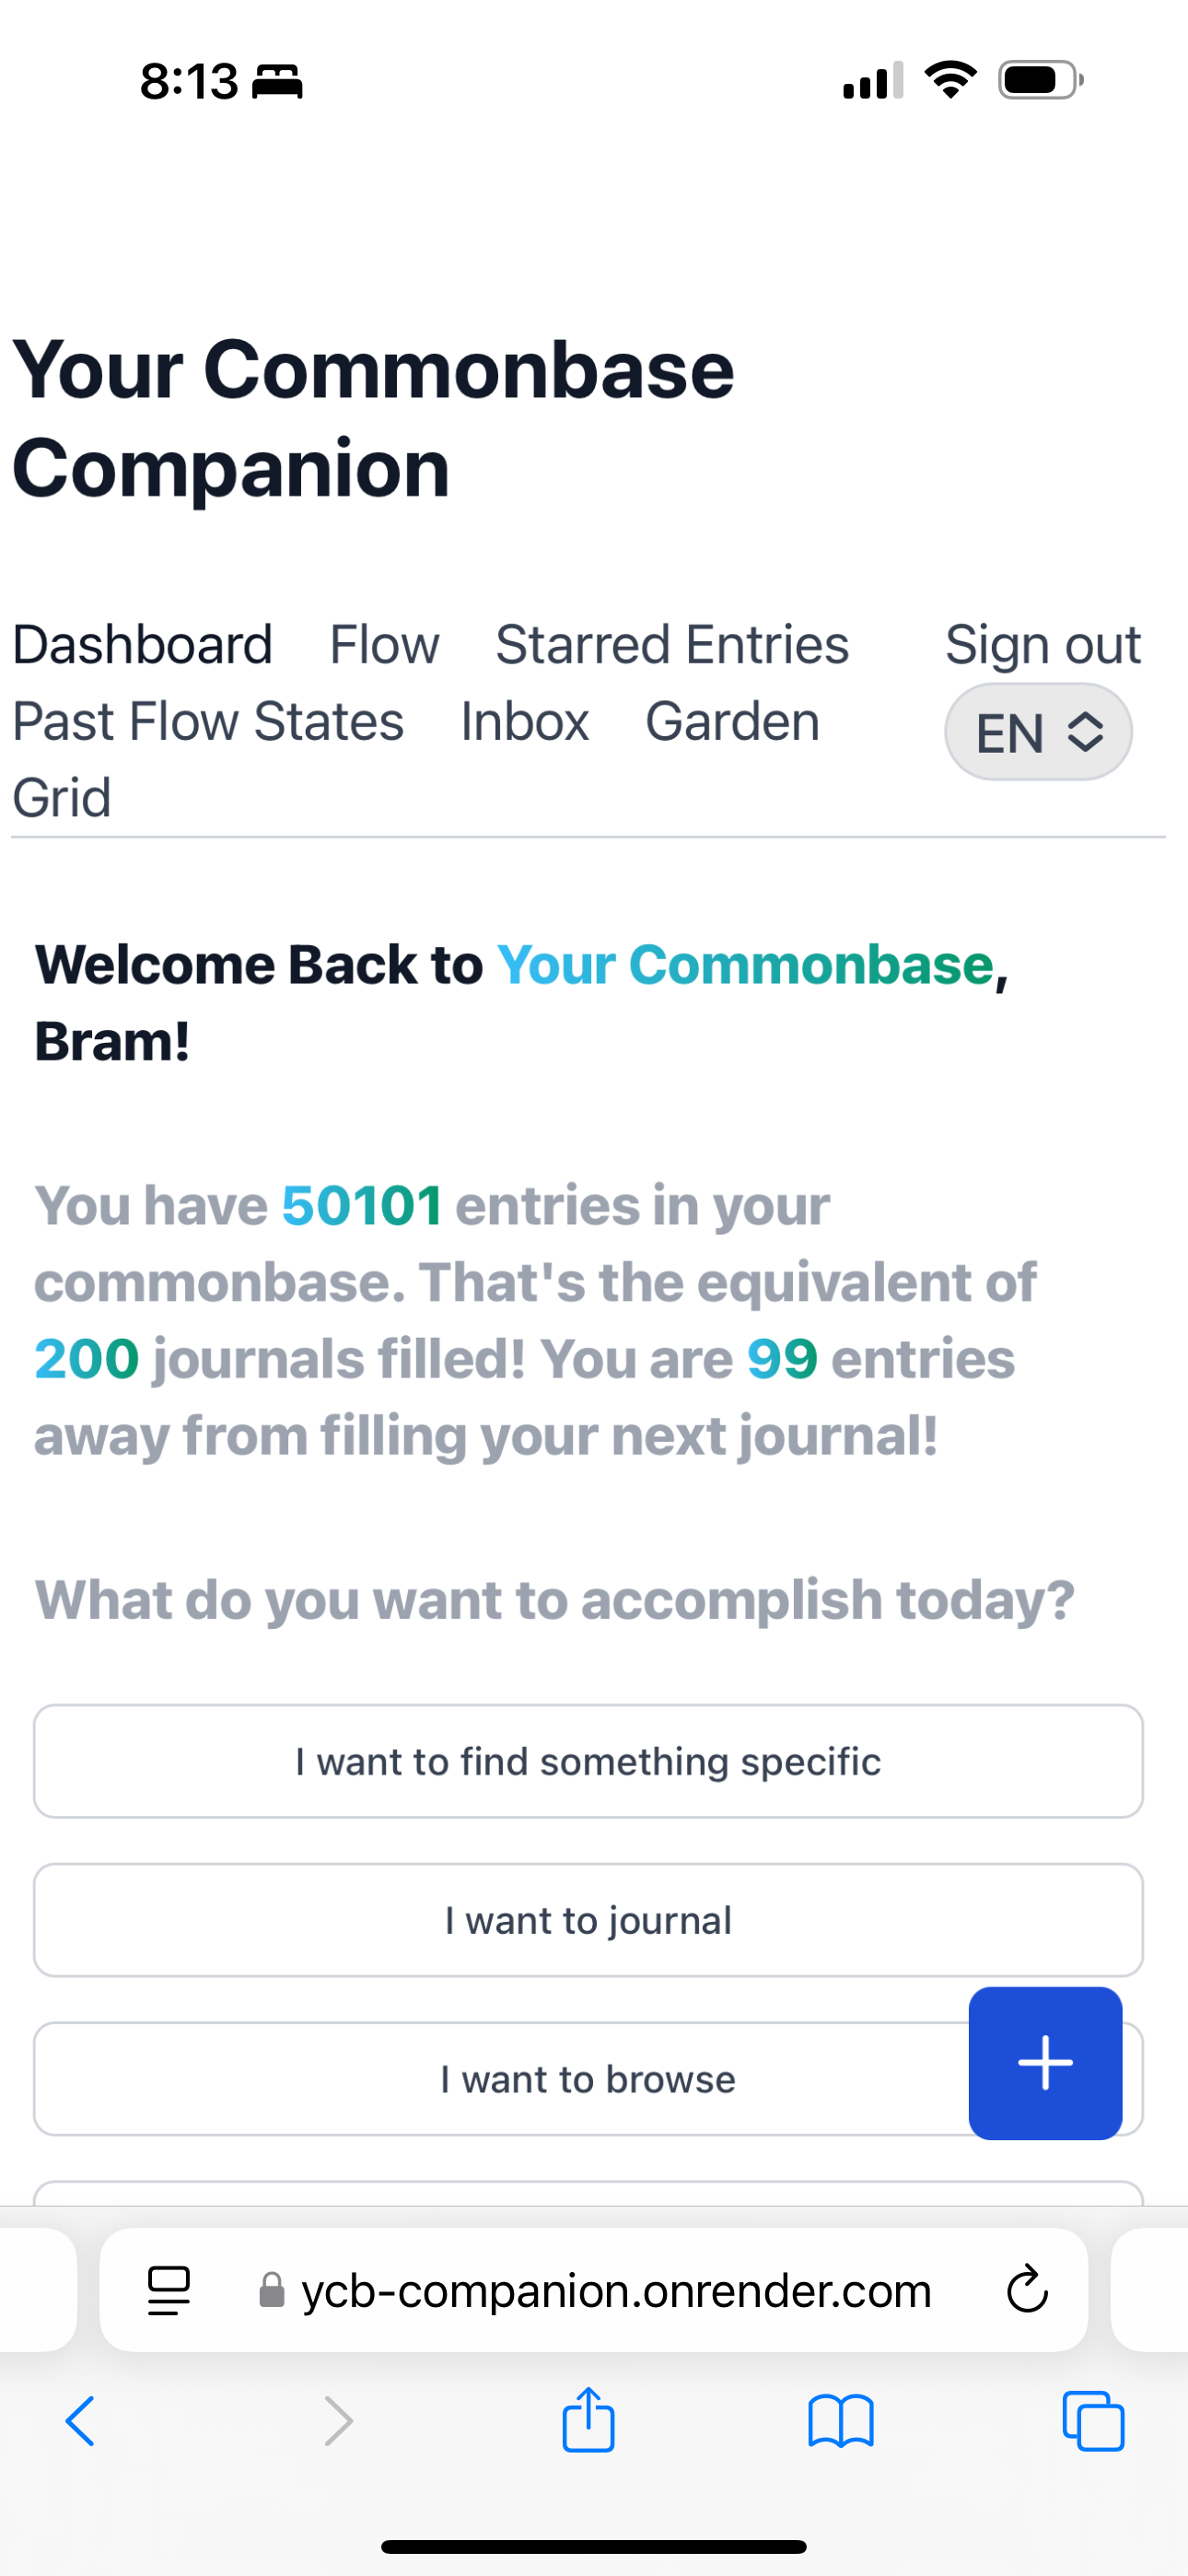Reload the page with Safari refresh icon
The width and height of the screenshot is (1188, 2576).
click(x=1026, y=2289)
